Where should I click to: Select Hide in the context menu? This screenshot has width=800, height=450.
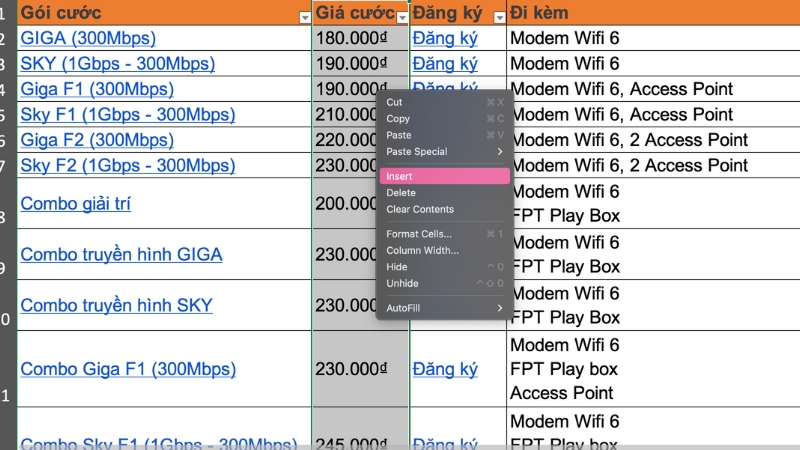[x=396, y=267]
